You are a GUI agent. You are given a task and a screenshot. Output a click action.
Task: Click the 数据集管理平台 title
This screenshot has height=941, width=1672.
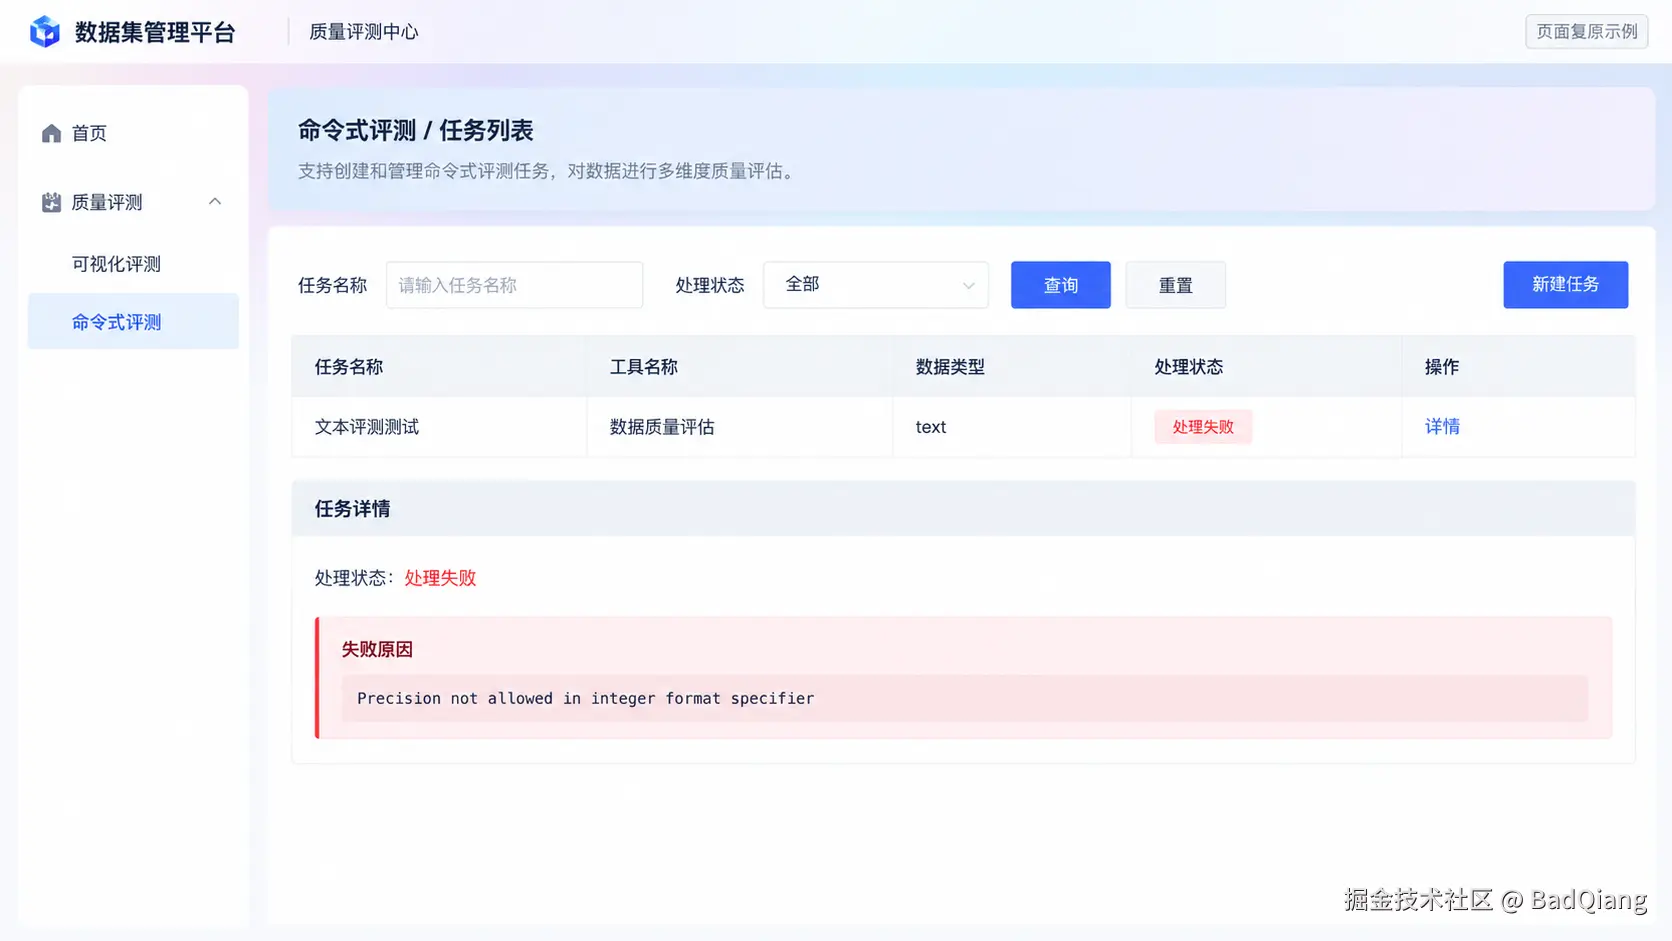click(155, 32)
